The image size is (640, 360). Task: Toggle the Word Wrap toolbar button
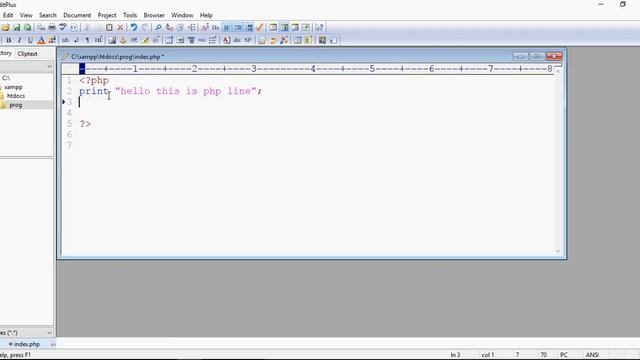[x=227, y=27]
